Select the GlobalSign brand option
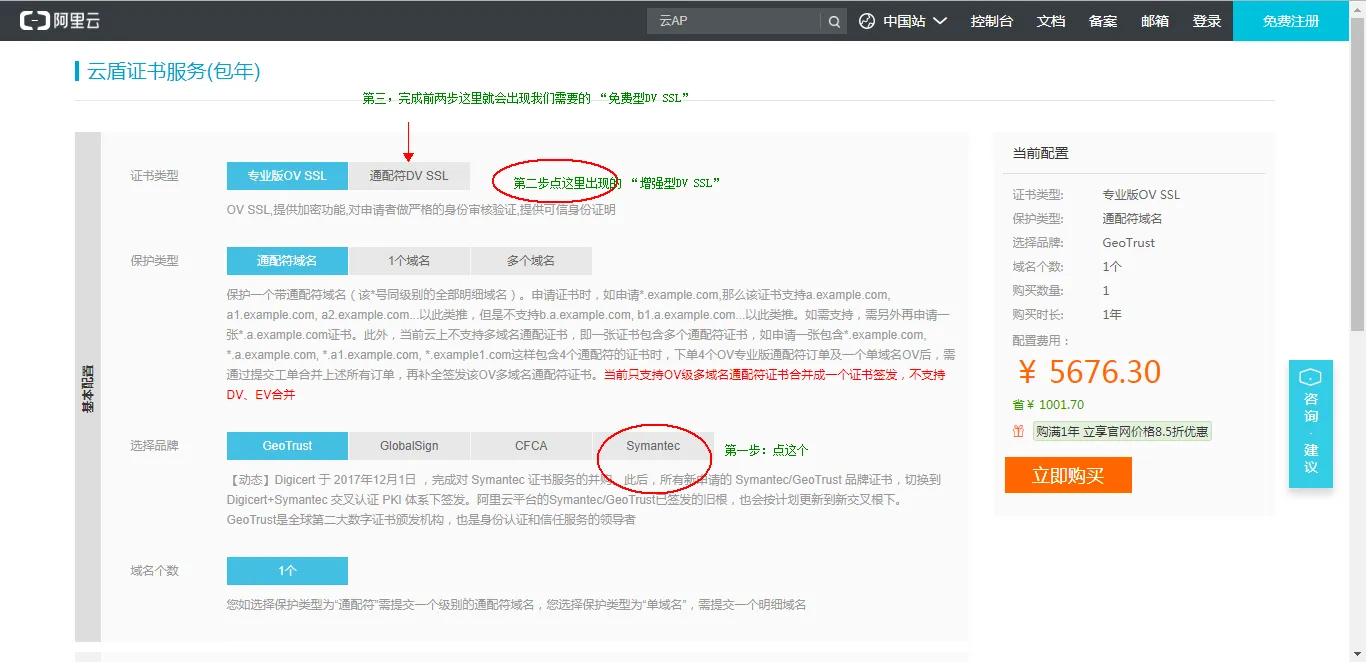1366x662 pixels. point(408,445)
